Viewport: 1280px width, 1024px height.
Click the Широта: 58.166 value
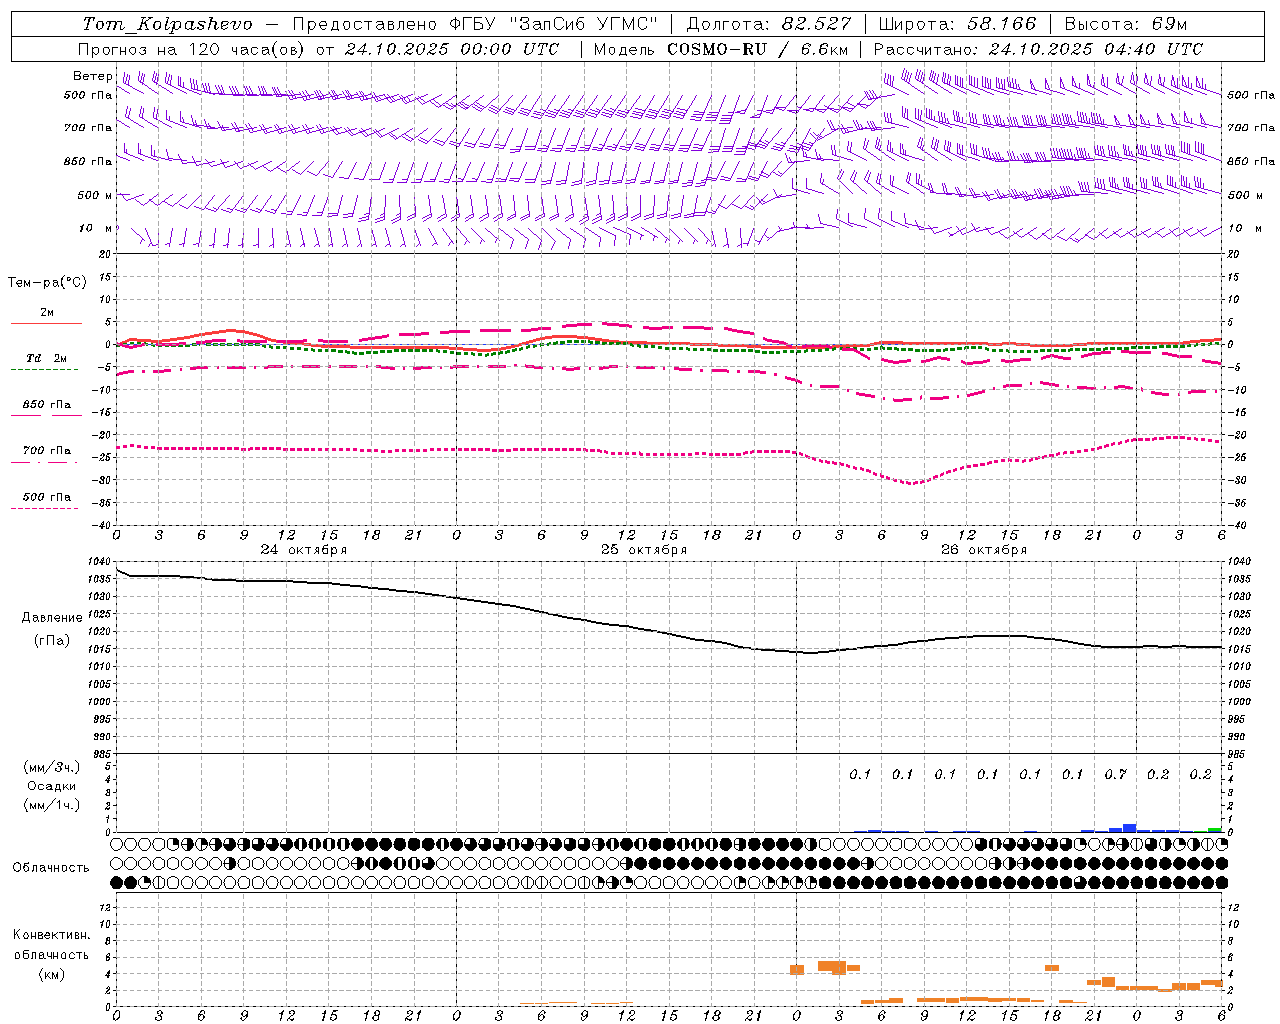click(x=957, y=24)
